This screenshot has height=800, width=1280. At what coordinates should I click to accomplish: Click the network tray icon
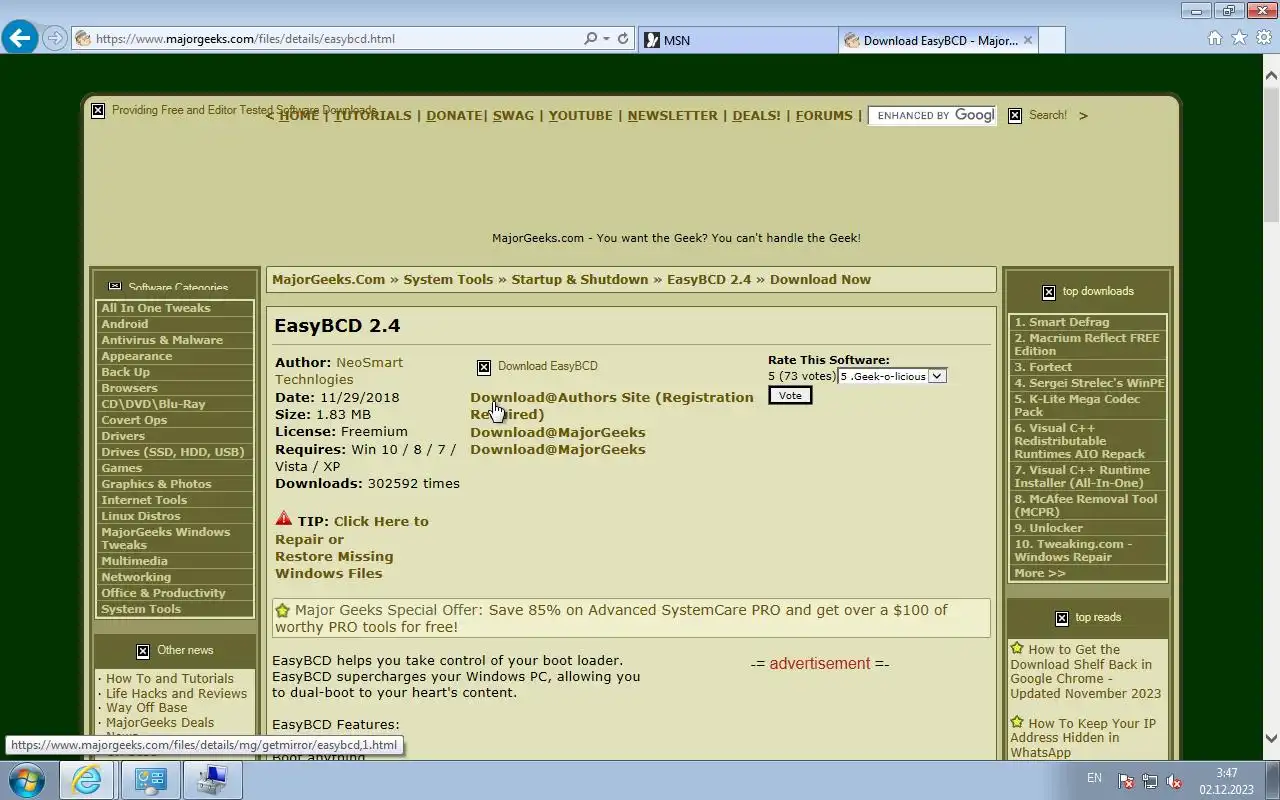point(1150,781)
